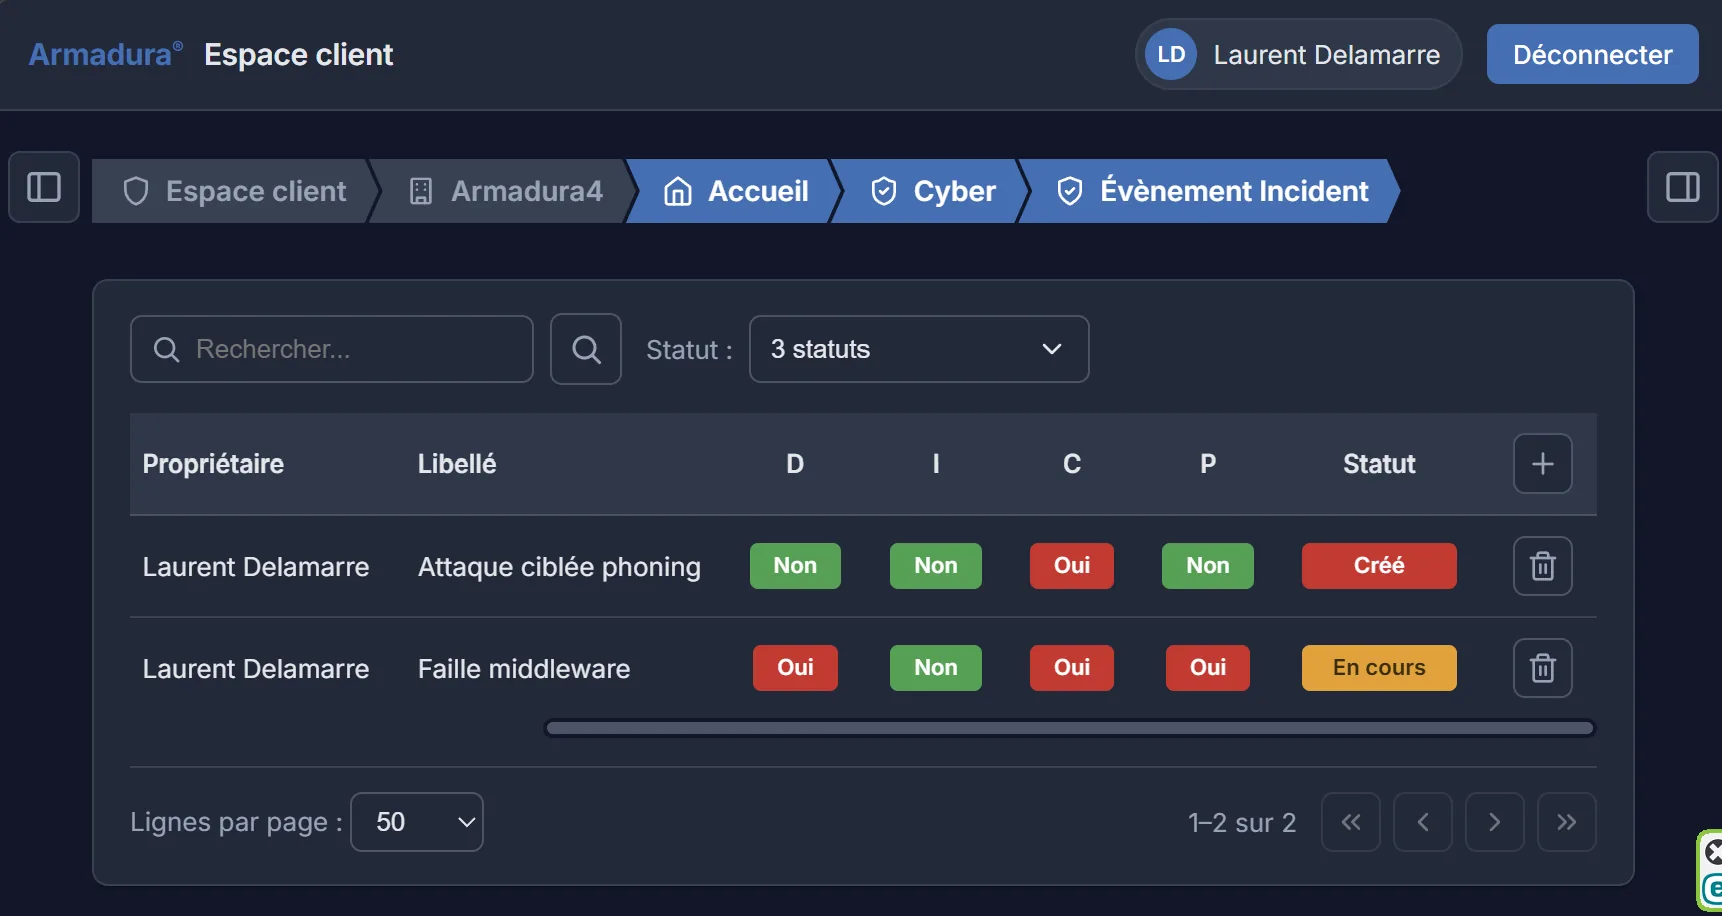Open Laurent Delamarre user profile chip
Image resolution: width=1722 pixels, height=916 pixels.
tap(1298, 54)
